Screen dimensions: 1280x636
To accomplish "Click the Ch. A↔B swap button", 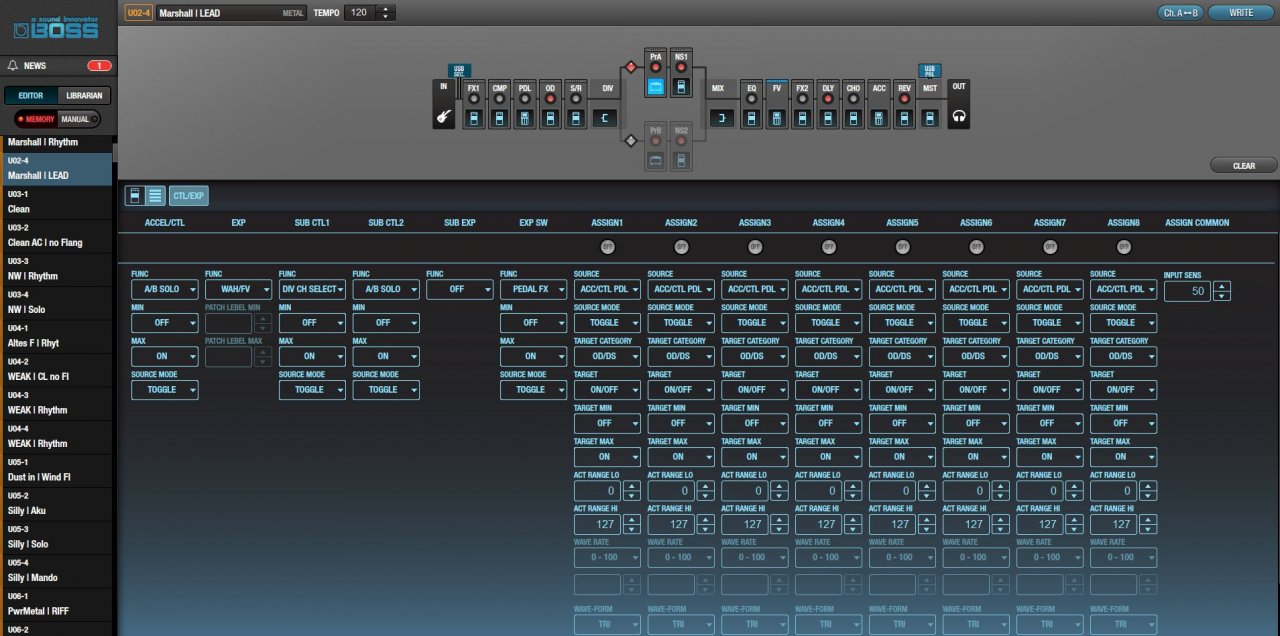I will coord(1180,13).
